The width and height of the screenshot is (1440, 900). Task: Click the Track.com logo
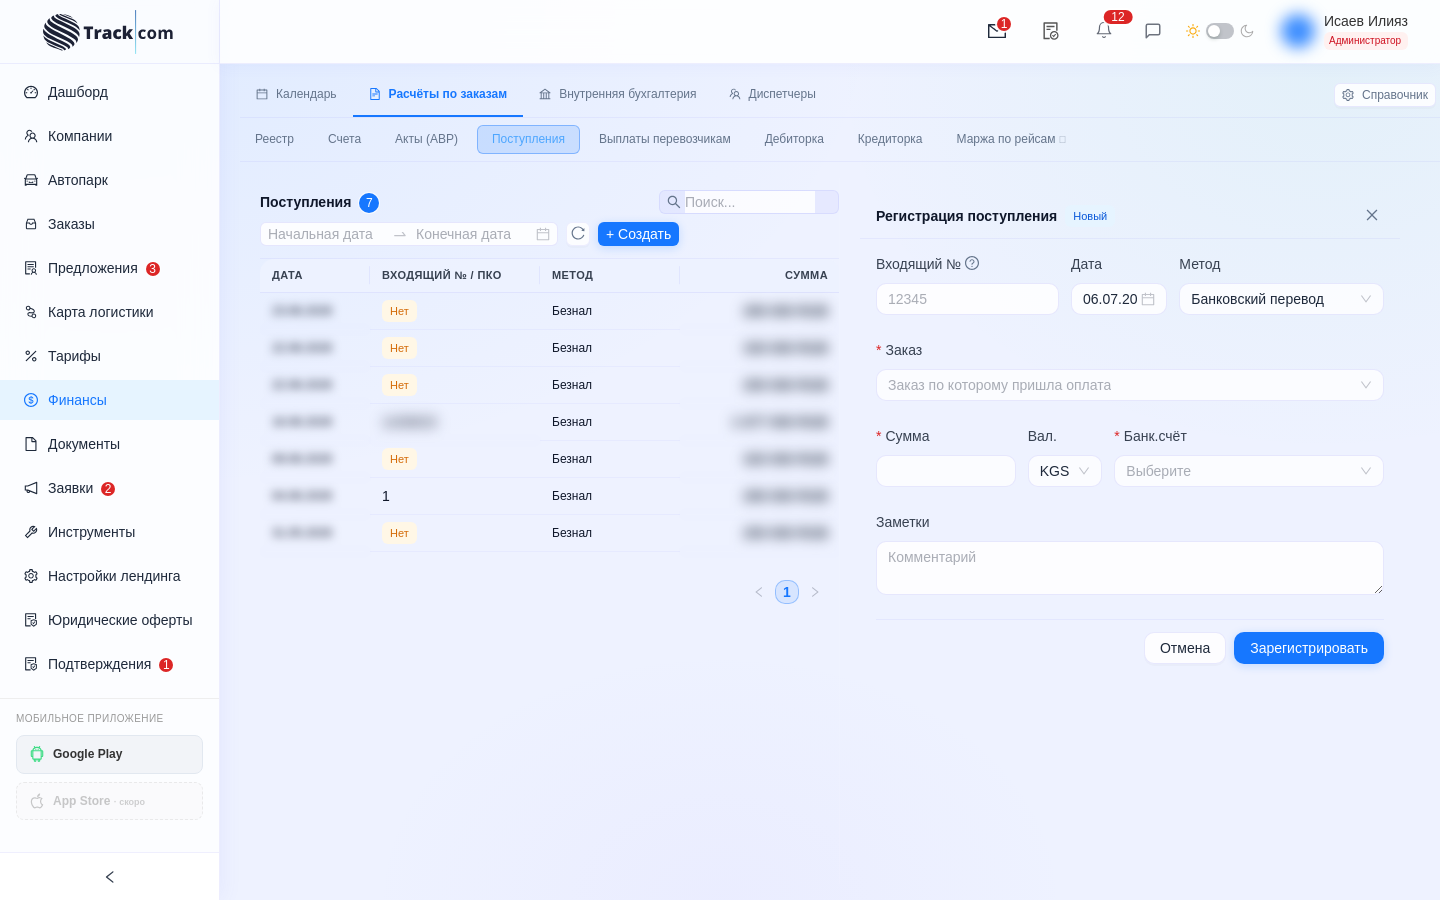[x=108, y=32]
